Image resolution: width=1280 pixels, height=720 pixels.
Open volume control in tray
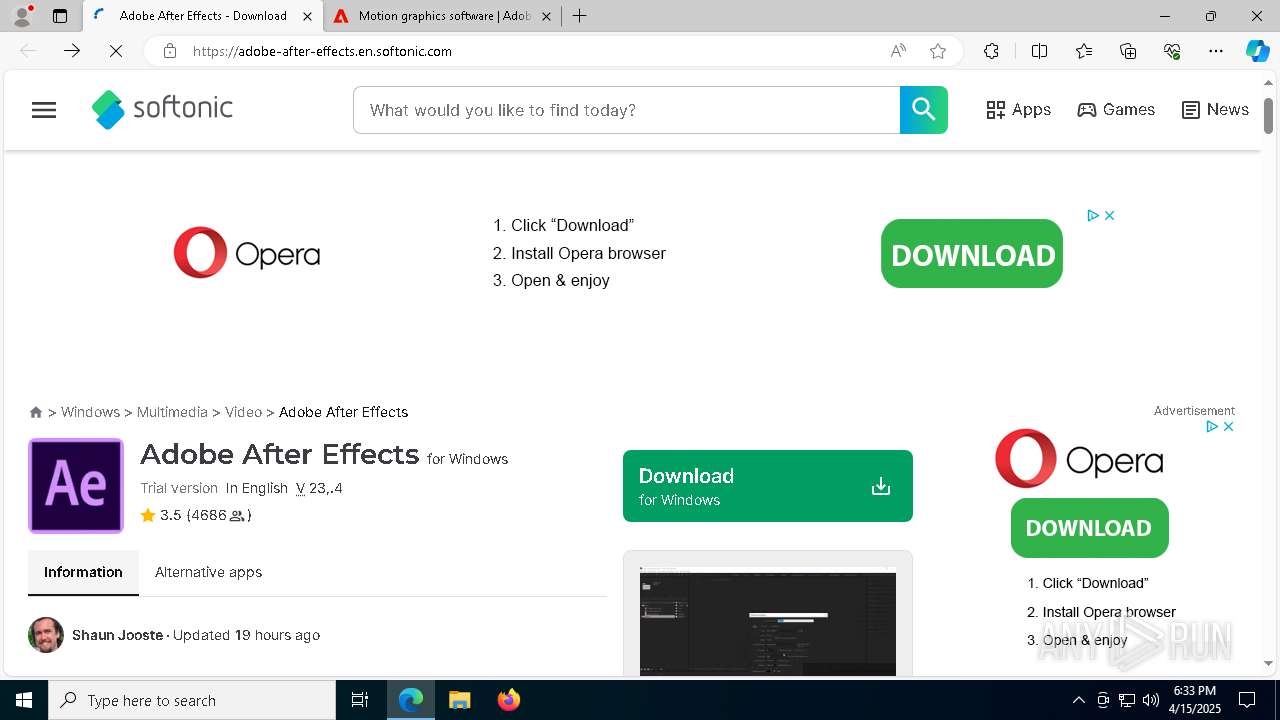point(1150,700)
